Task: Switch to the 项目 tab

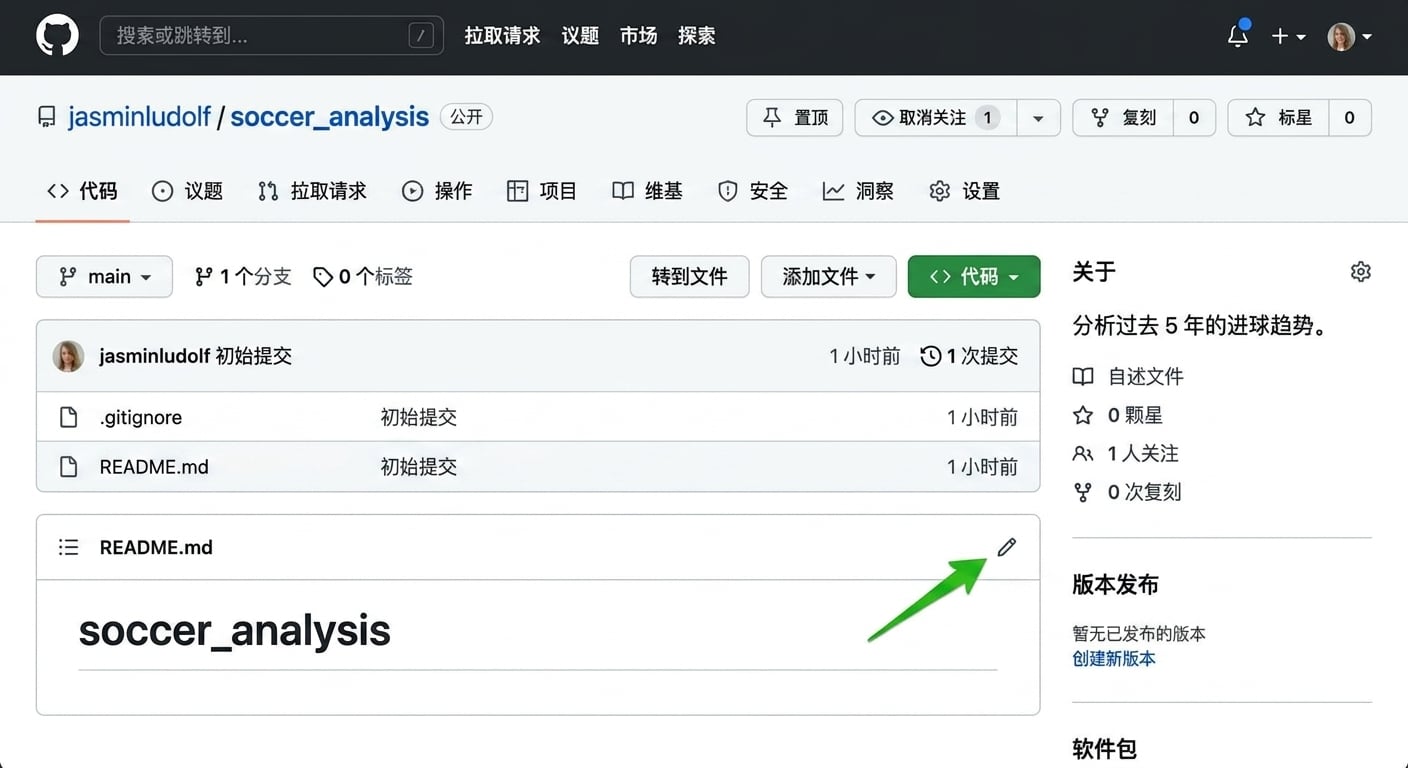Action: pyautogui.click(x=542, y=191)
